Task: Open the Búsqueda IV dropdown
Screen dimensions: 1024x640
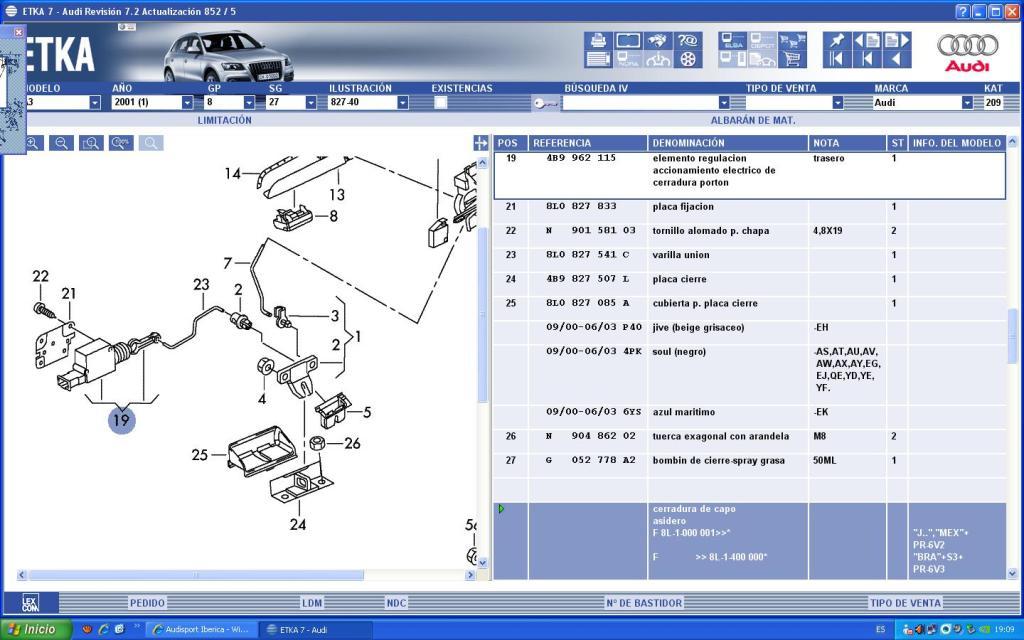Action: point(724,103)
